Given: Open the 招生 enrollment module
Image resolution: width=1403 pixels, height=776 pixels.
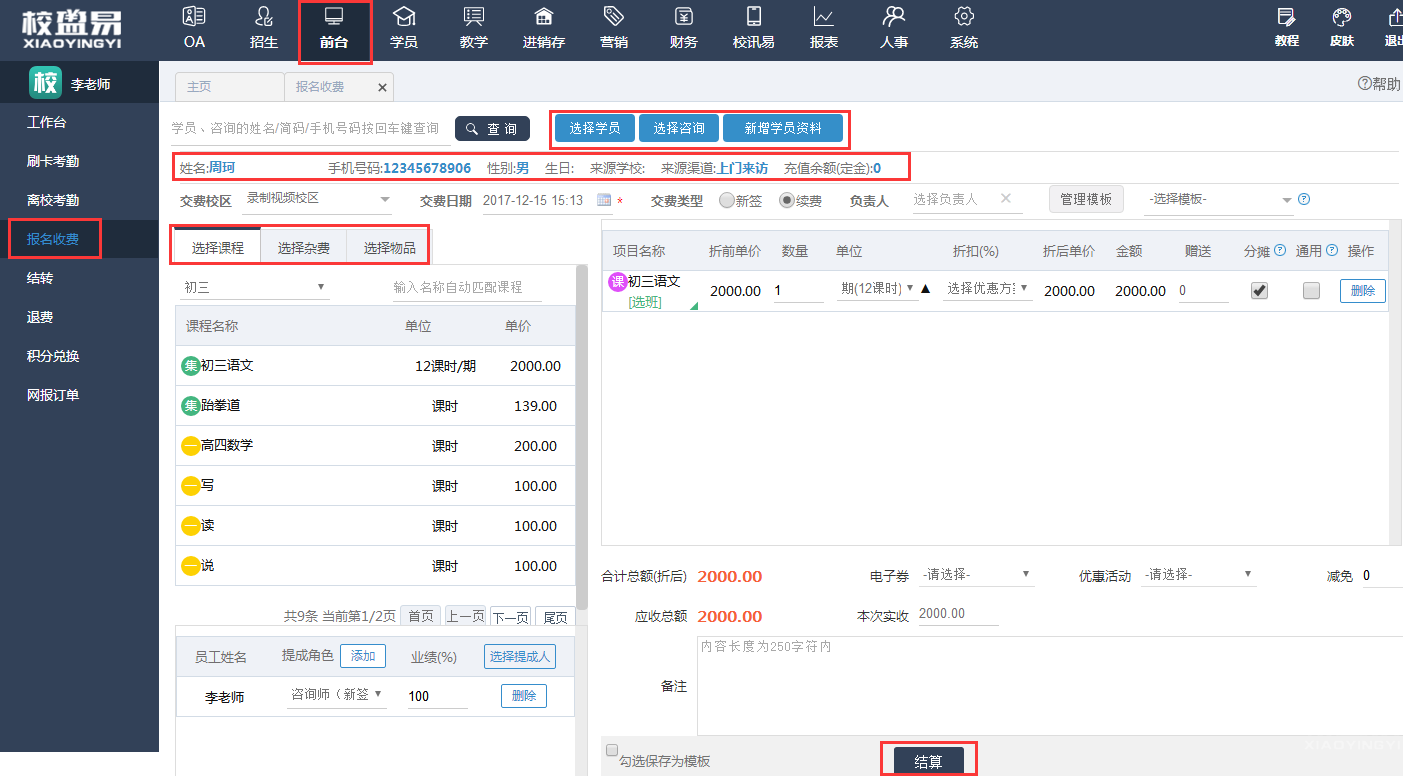Looking at the screenshot, I should [x=264, y=17].
